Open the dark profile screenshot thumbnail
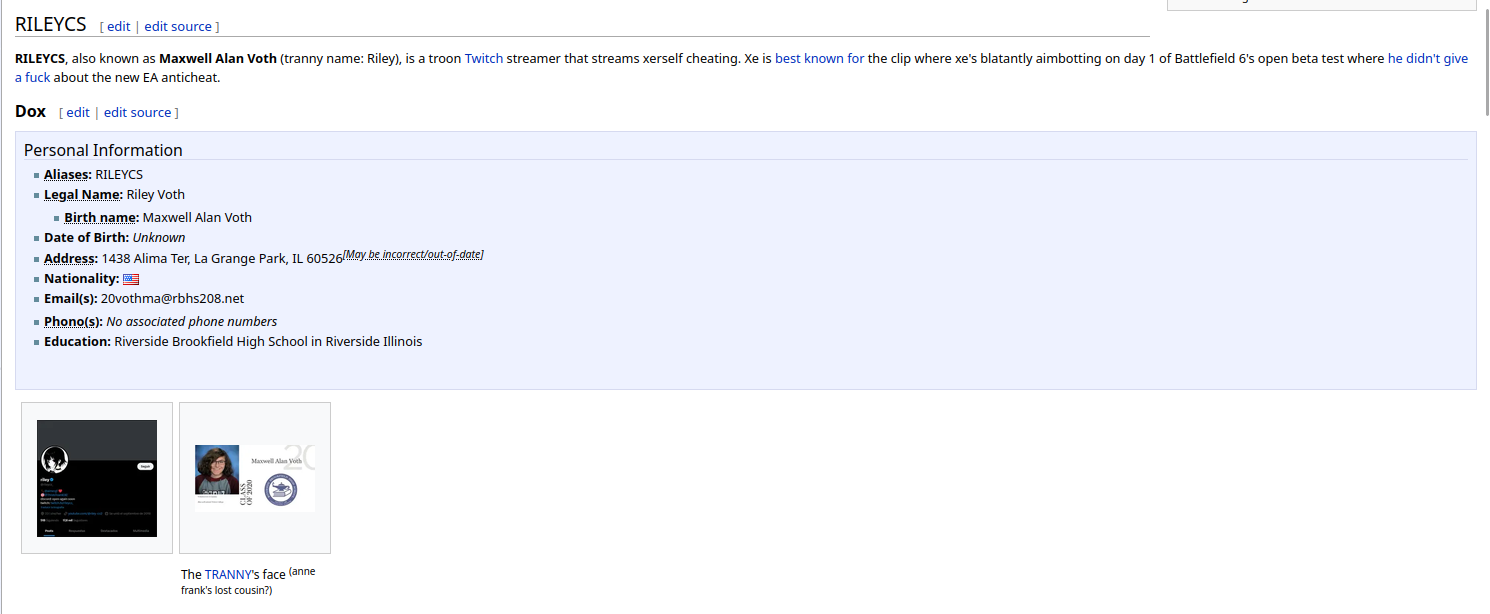The height and width of the screenshot is (614, 1490). [97, 478]
